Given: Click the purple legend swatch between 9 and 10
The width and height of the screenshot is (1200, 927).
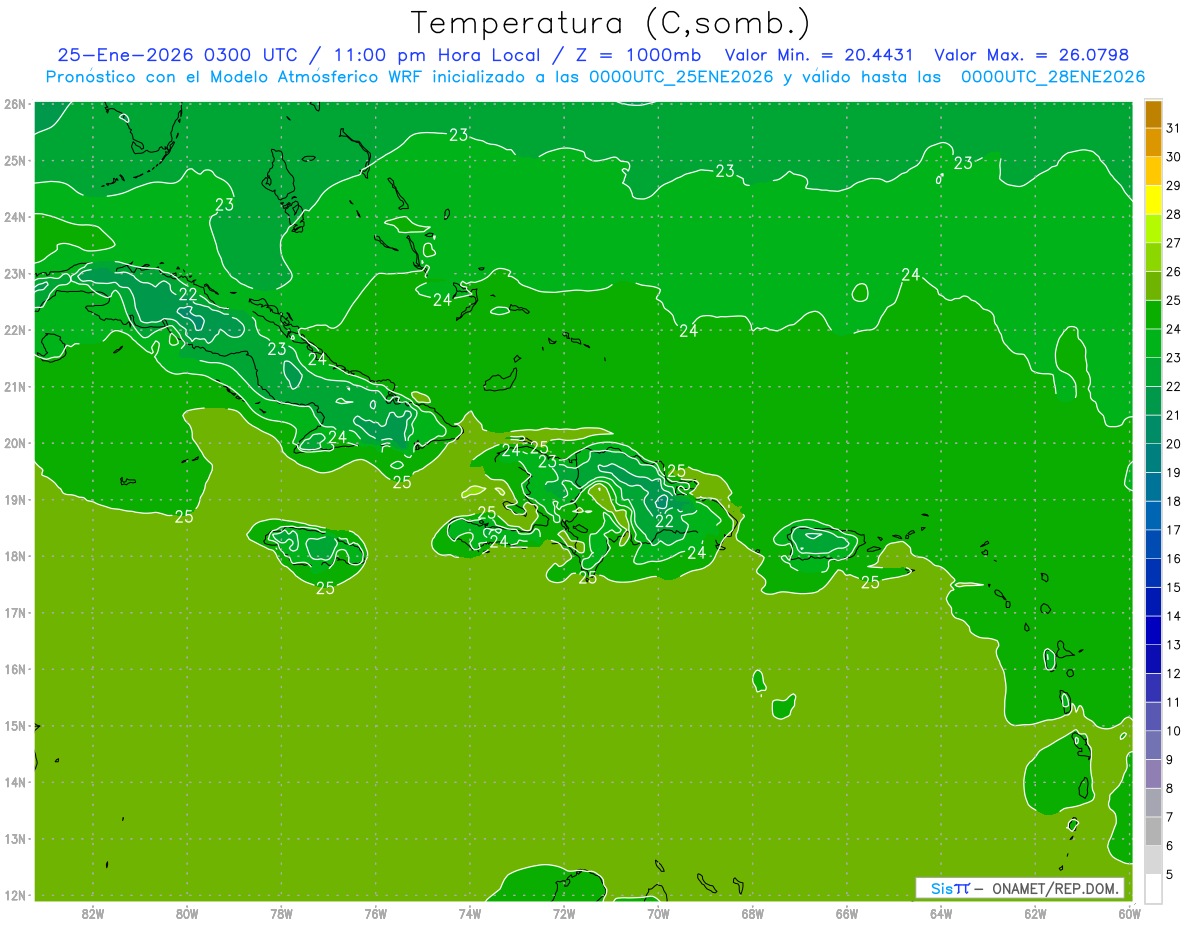Looking at the screenshot, I should [x=1153, y=745].
